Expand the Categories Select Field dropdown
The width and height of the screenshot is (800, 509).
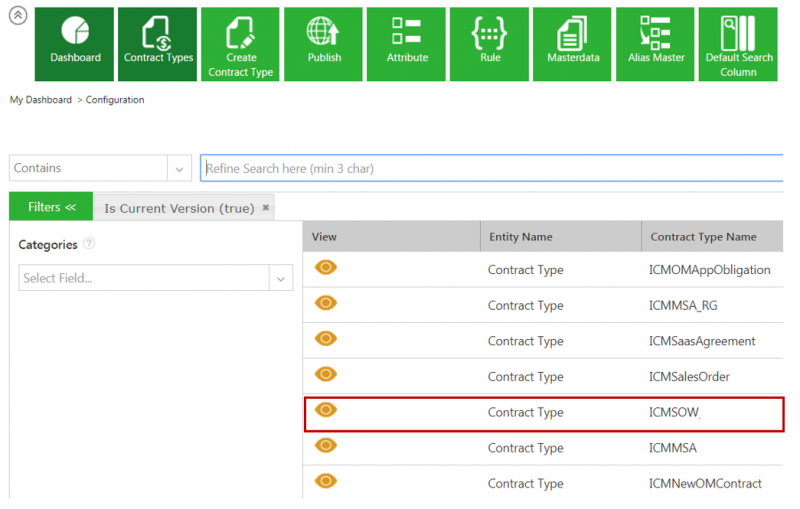(280, 278)
